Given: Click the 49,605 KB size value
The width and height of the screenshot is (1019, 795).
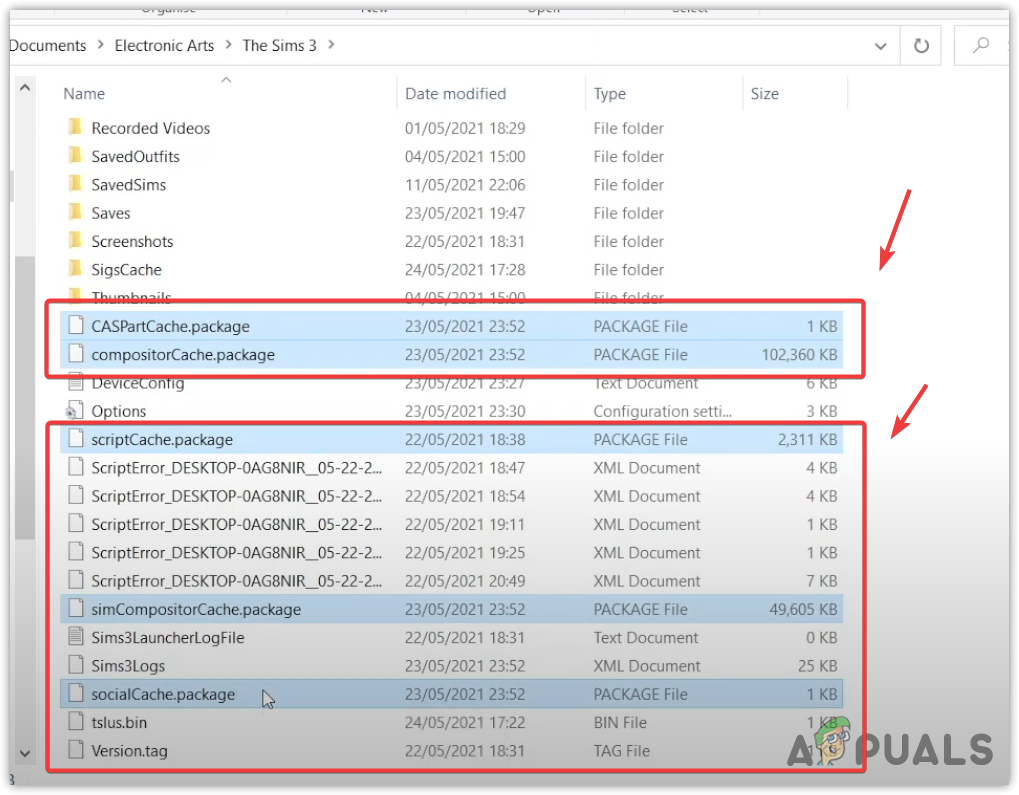Looking at the screenshot, I should (x=803, y=609).
